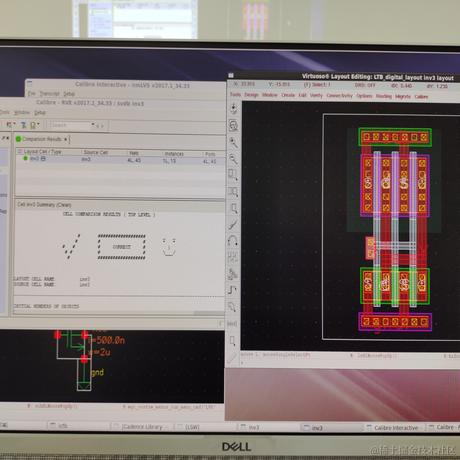Open Transcript menu in Calibre Interactive
Image resolution: width=460 pixels, height=460 pixels.
pyautogui.click(x=49, y=94)
